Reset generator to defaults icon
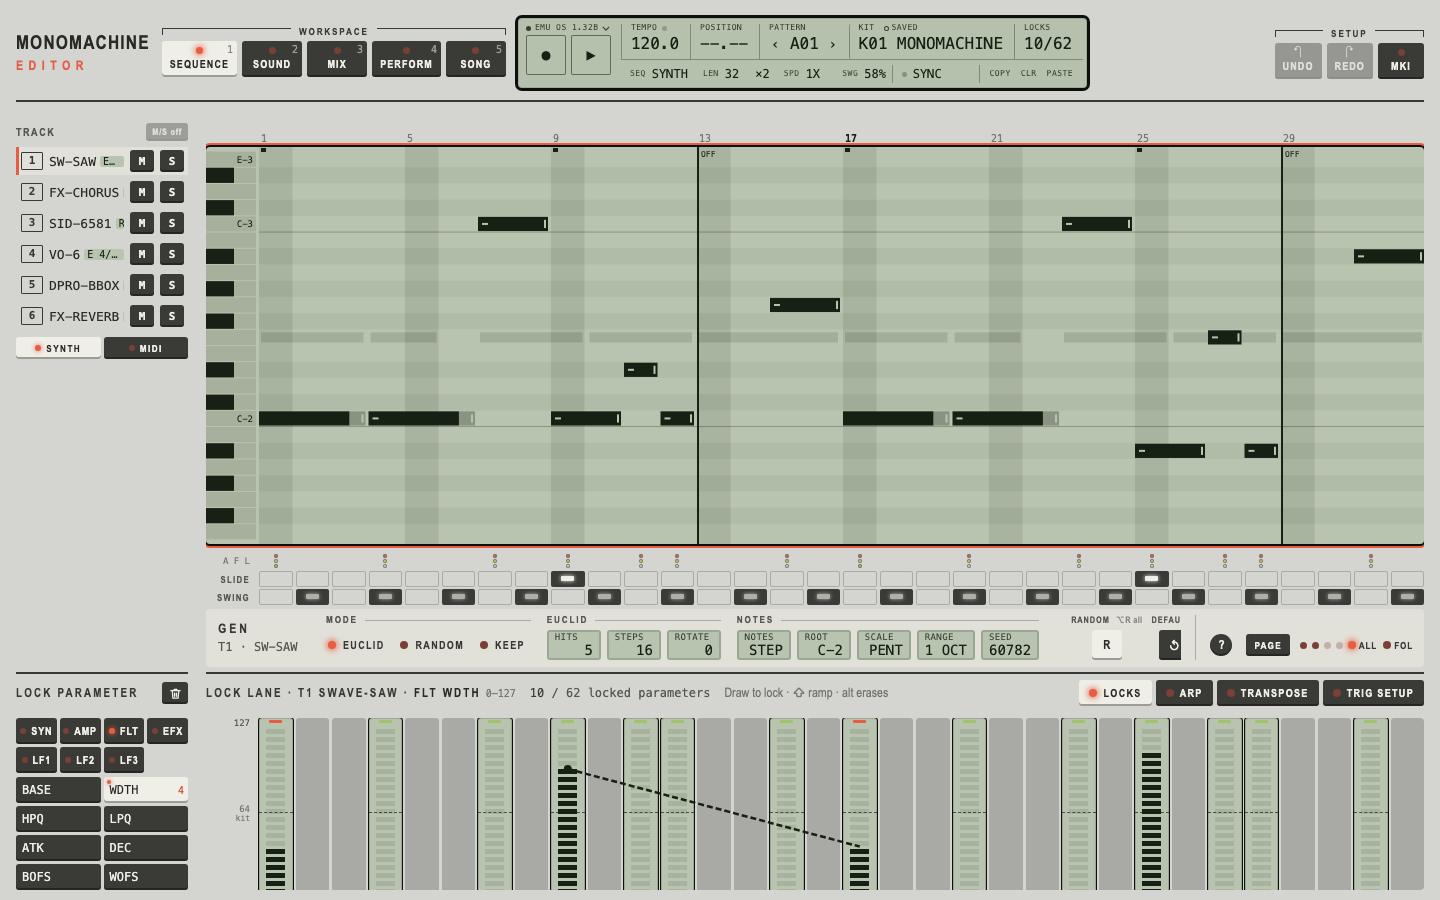This screenshot has width=1440, height=900. point(1170,645)
